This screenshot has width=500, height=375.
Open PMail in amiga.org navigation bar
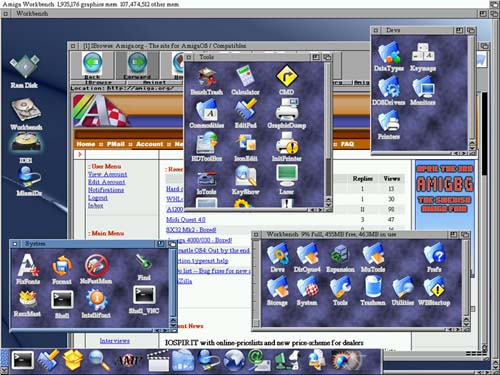[x=115, y=144]
